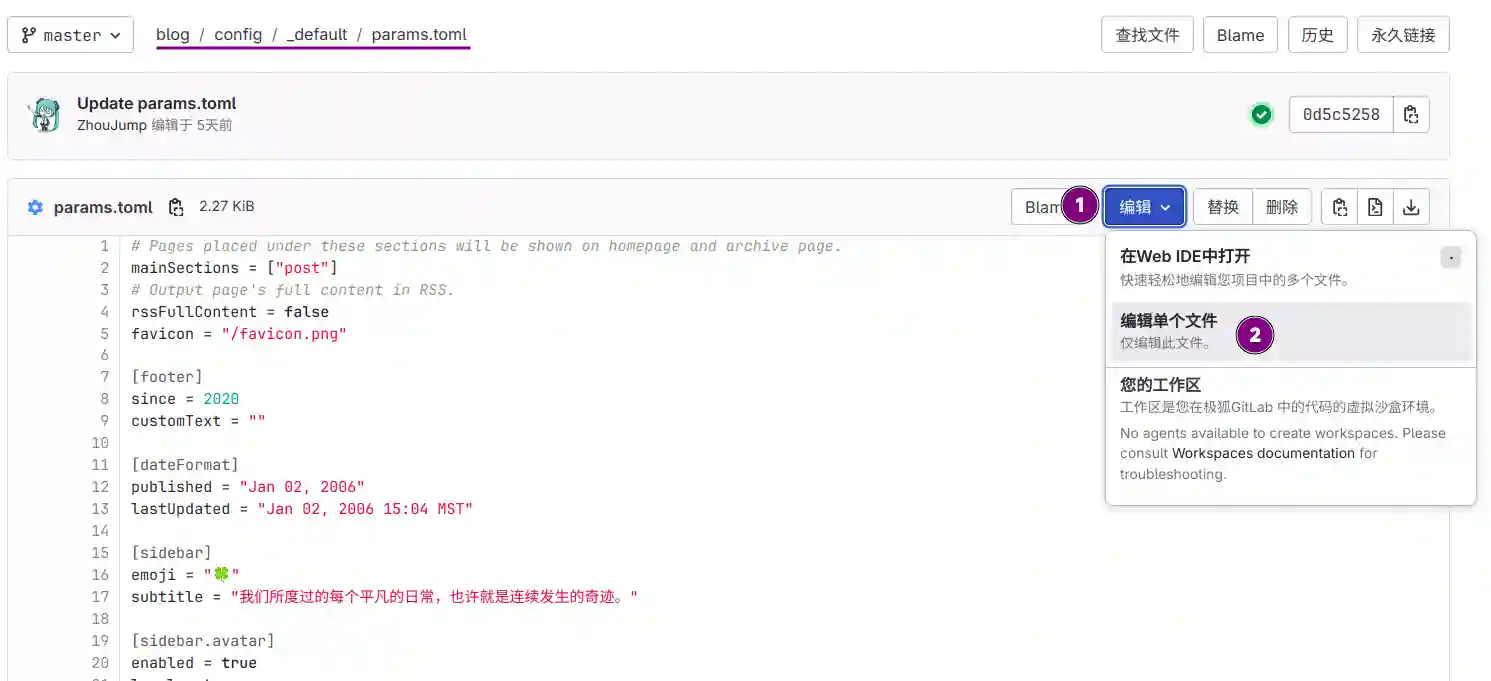Click the keyboard shortcut badge beside Web IDE
Viewport: 1491px width, 681px height.
click(1451, 258)
